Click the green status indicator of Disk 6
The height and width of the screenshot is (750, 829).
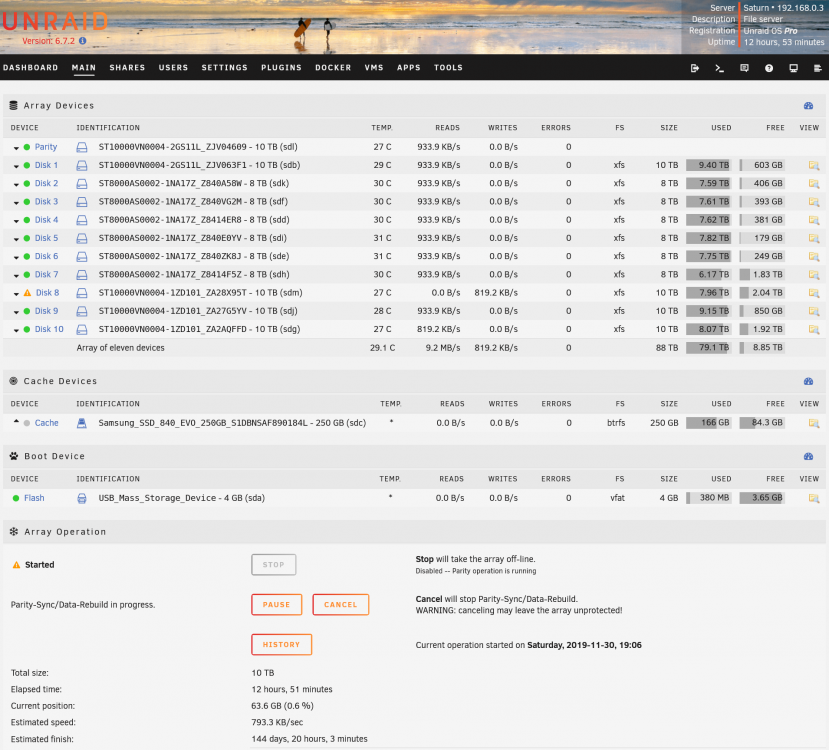(x=26, y=257)
